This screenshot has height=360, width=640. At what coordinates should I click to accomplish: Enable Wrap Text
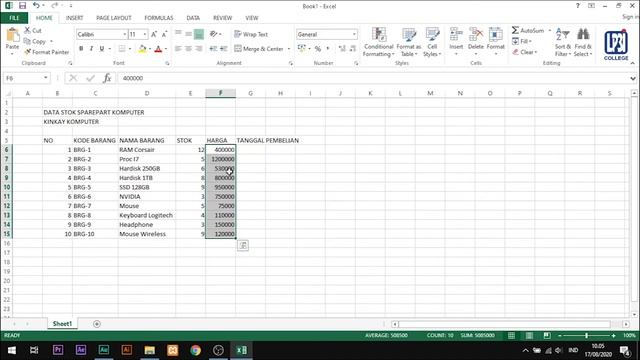click(251, 34)
